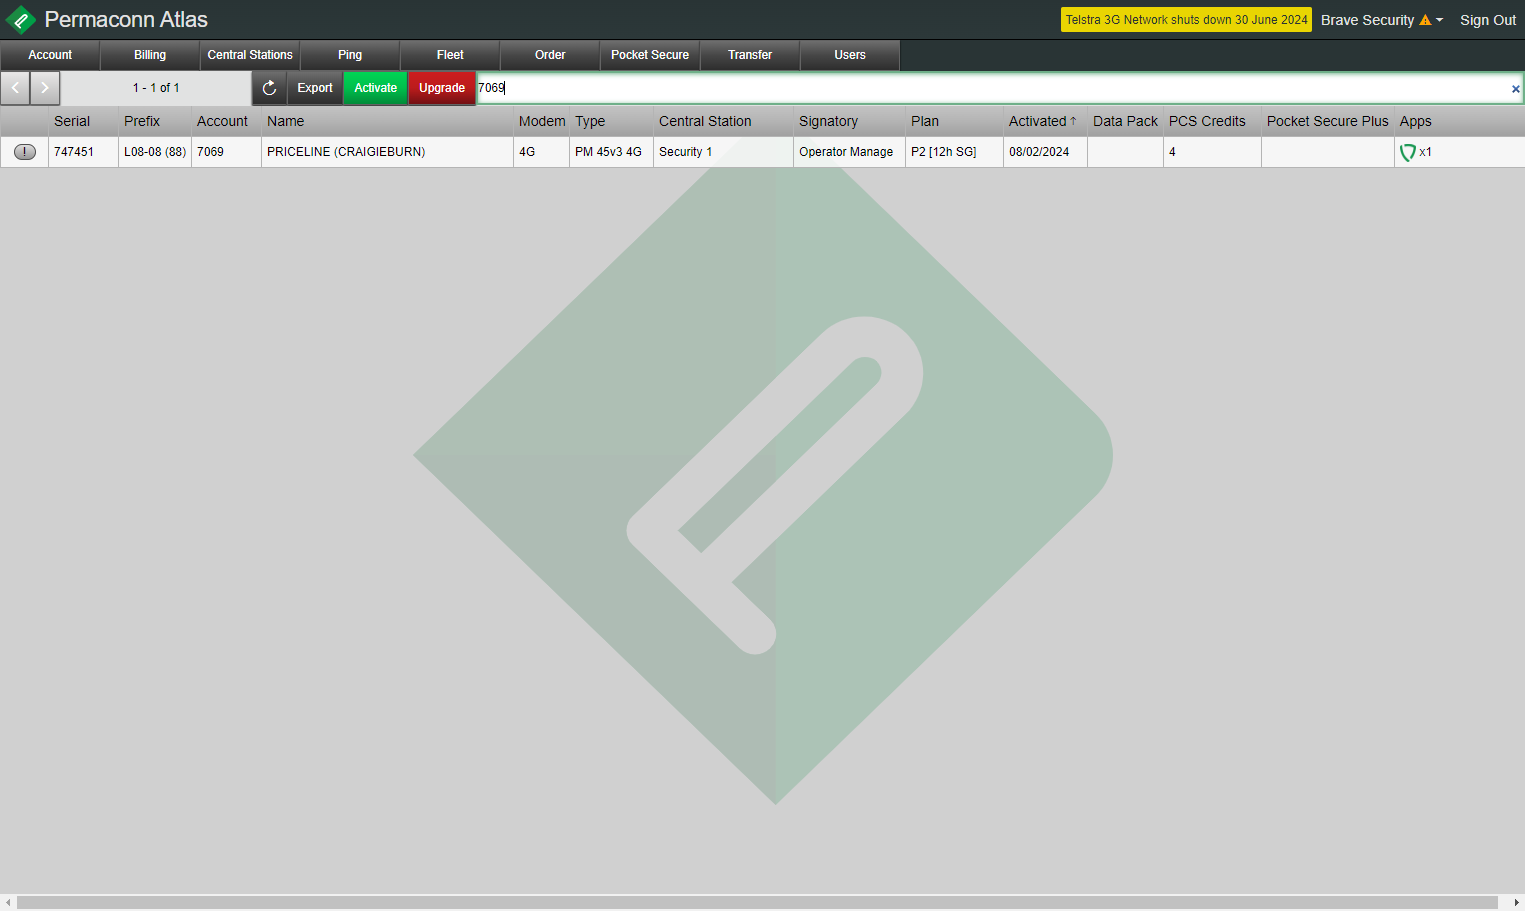This screenshot has height=911, width=1525.
Task: Sort by the PCS Credits column header
Action: click(x=1212, y=121)
